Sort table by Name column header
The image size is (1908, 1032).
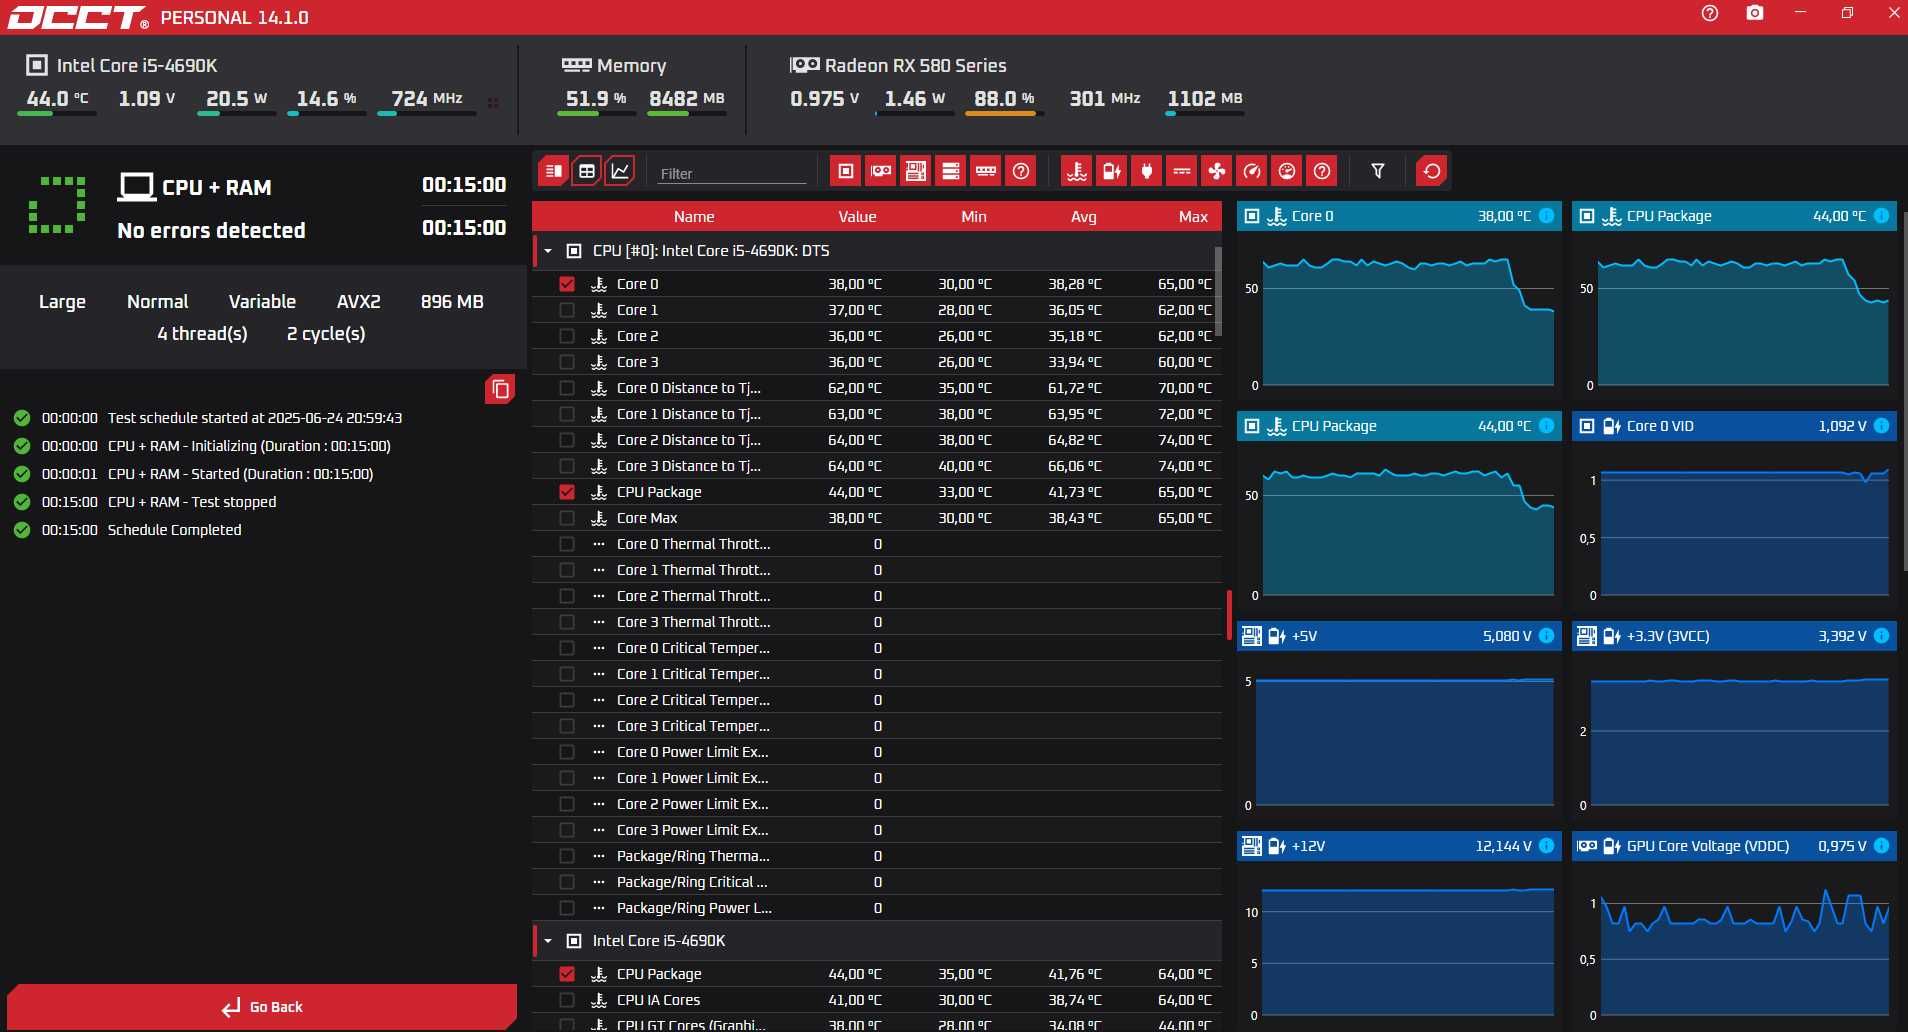tap(694, 217)
